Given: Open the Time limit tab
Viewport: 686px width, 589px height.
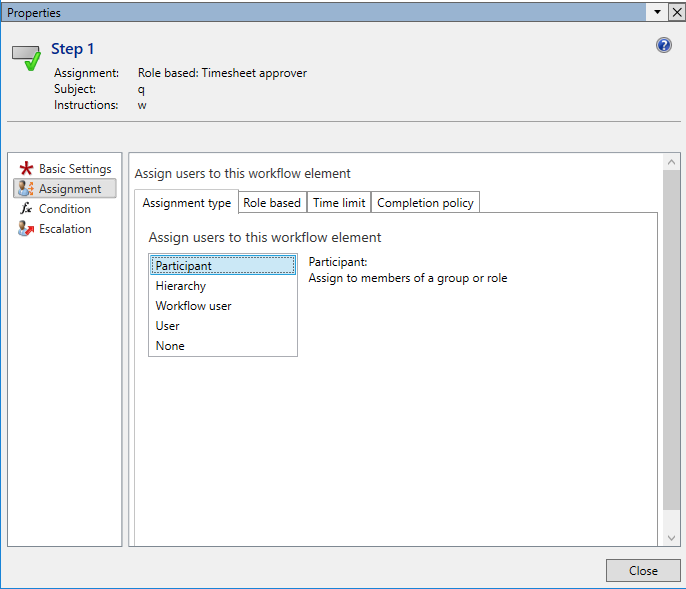Looking at the screenshot, I should pos(339,202).
